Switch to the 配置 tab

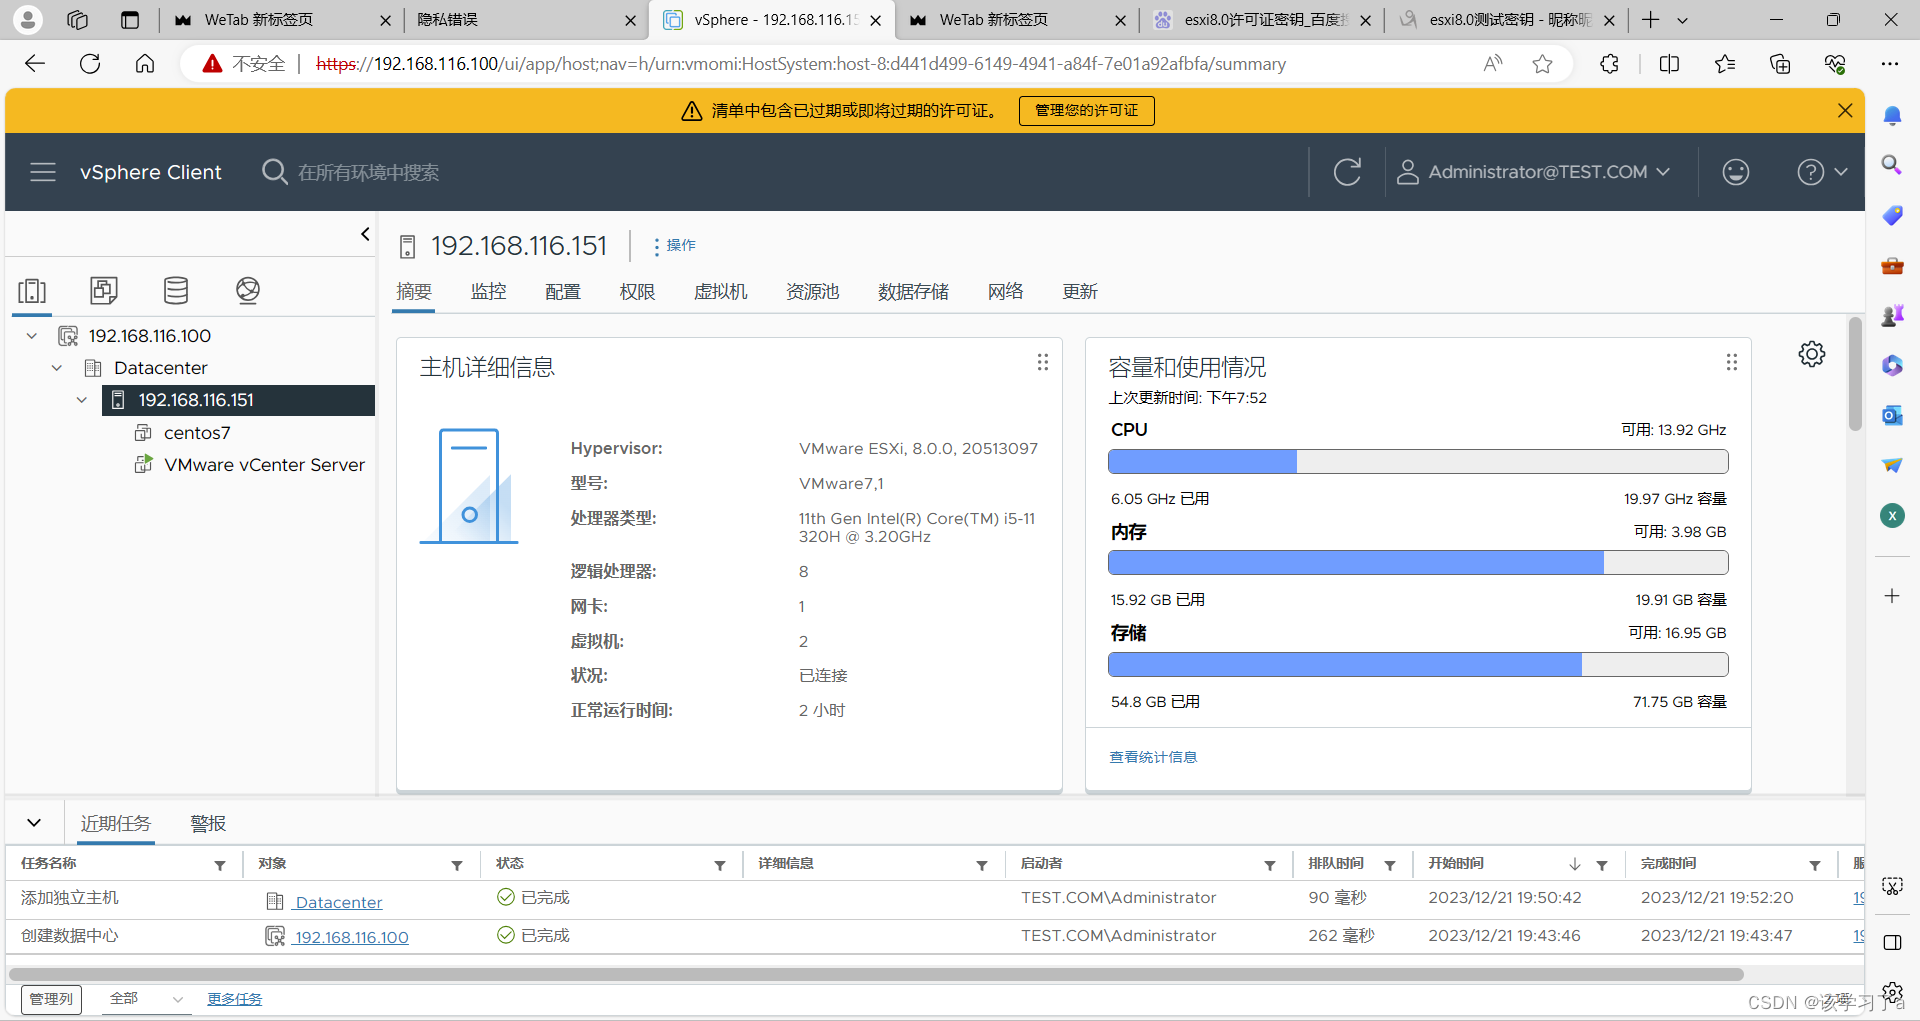[x=563, y=292]
